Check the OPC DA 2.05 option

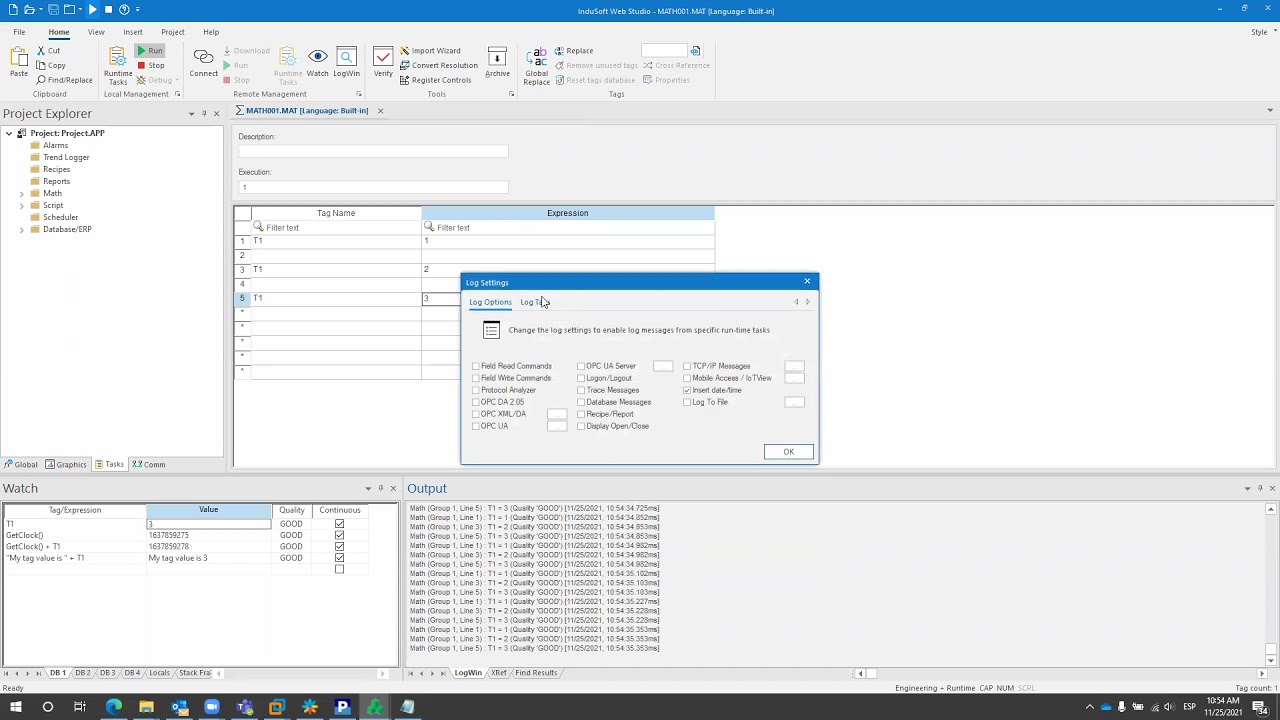pyautogui.click(x=476, y=402)
